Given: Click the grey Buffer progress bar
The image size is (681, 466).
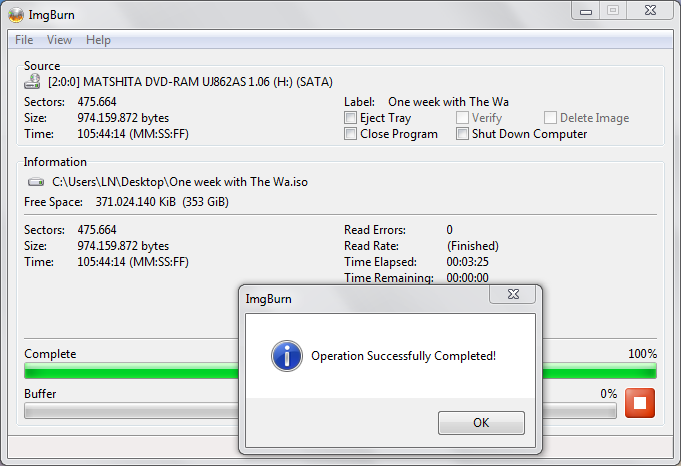Looking at the screenshot, I should click(320, 411).
